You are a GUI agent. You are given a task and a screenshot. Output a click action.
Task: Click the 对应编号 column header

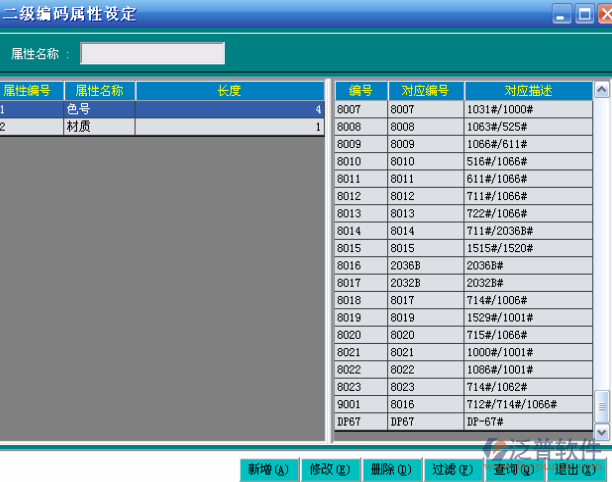coord(425,91)
